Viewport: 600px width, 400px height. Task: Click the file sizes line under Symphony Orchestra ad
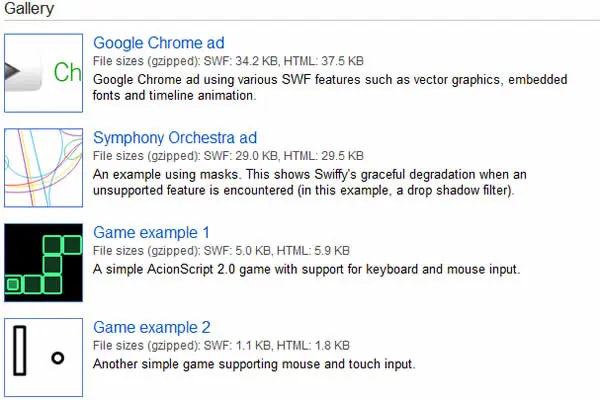228,156
